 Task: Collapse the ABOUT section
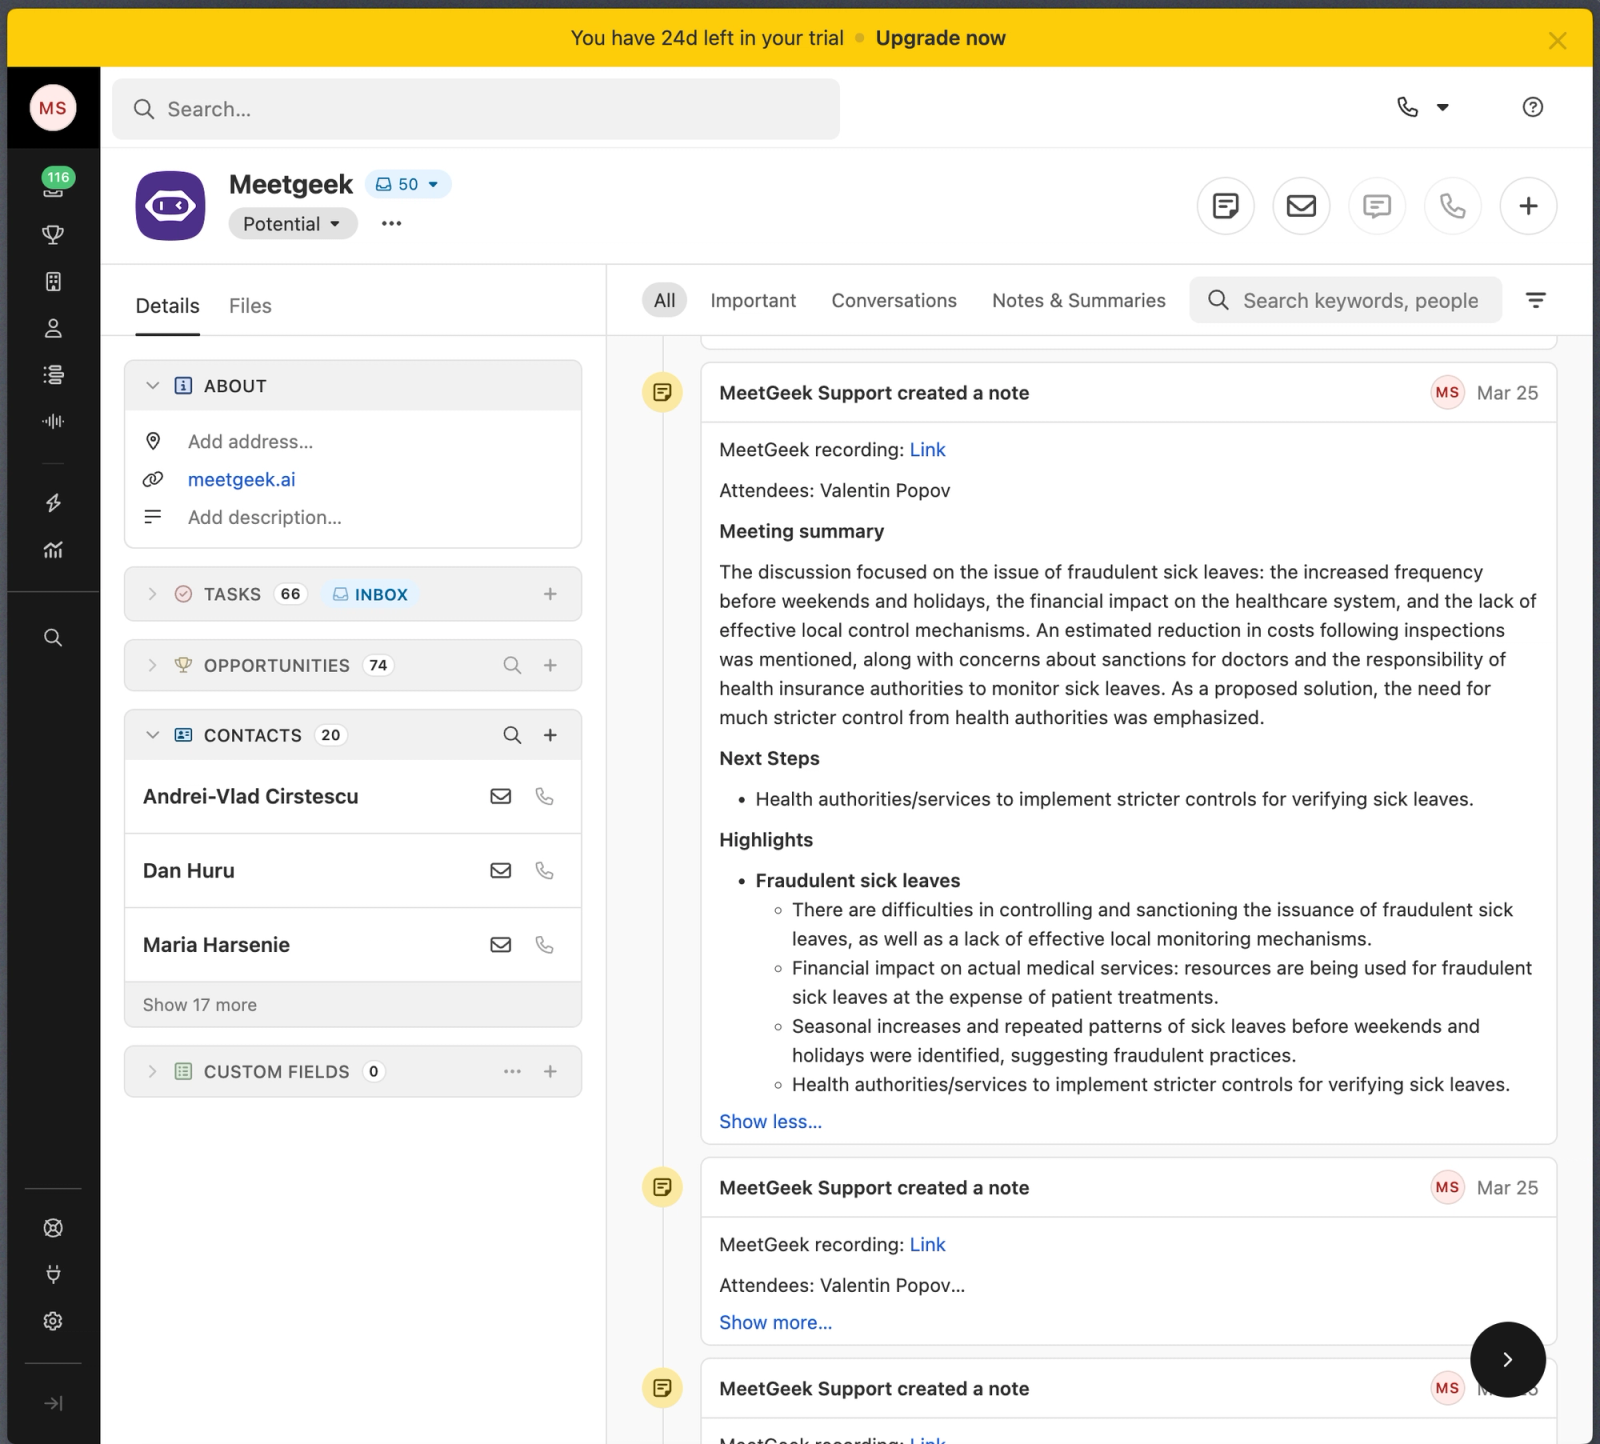(152, 385)
